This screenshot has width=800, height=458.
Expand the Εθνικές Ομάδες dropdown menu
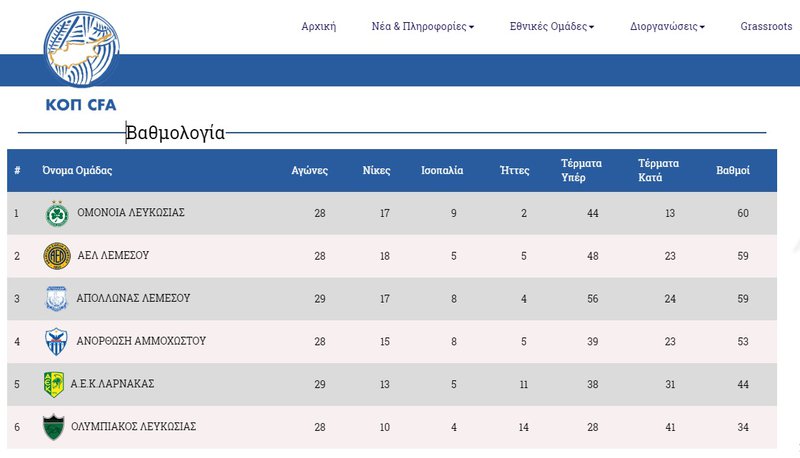coord(552,27)
